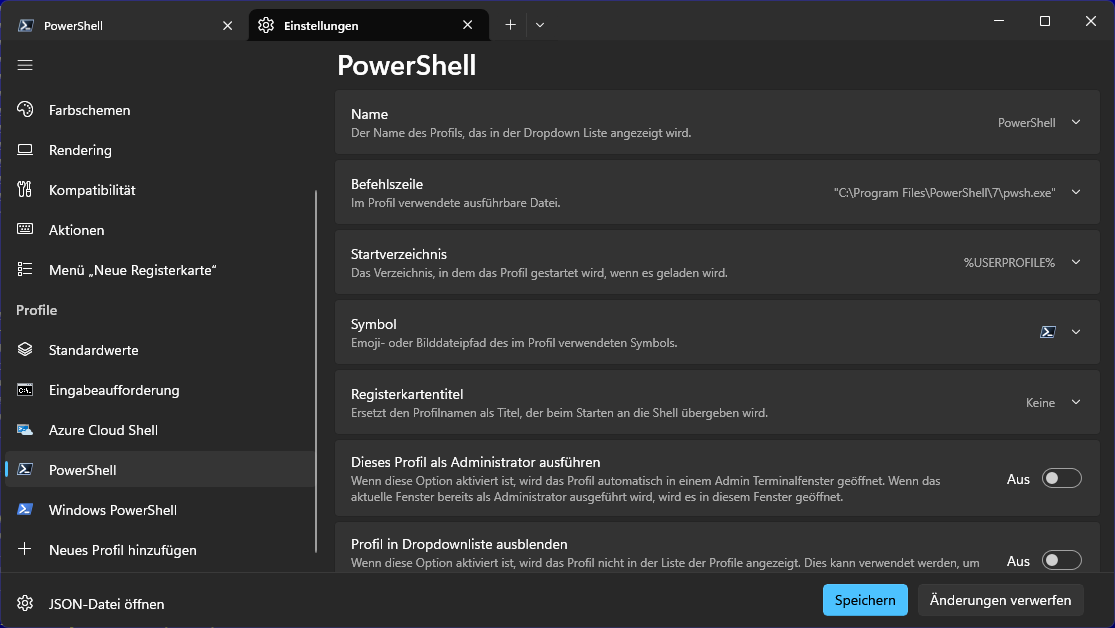
Task: Open Menü „Neue Registerkarte“ settings
Action: pyautogui.click(x=160, y=270)
